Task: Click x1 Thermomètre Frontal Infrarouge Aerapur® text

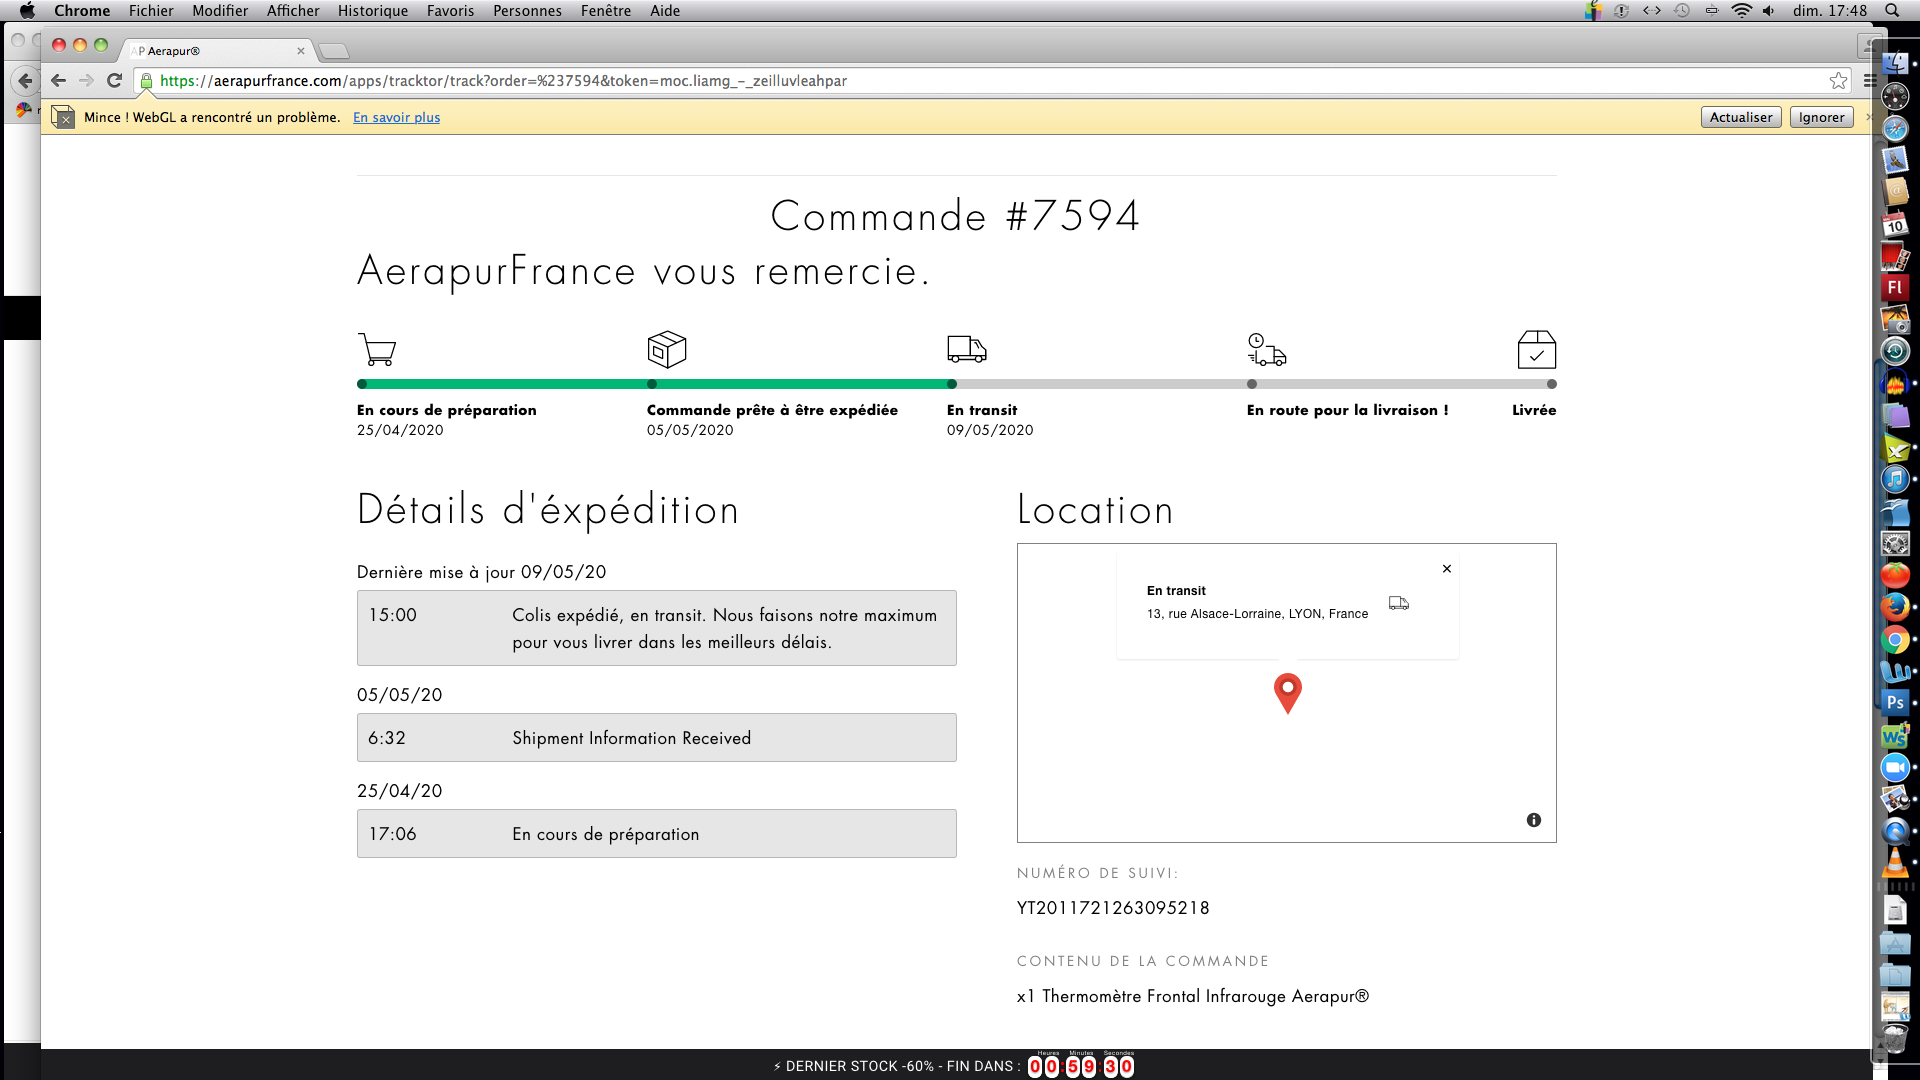Action: click(x=1193, y=996)
